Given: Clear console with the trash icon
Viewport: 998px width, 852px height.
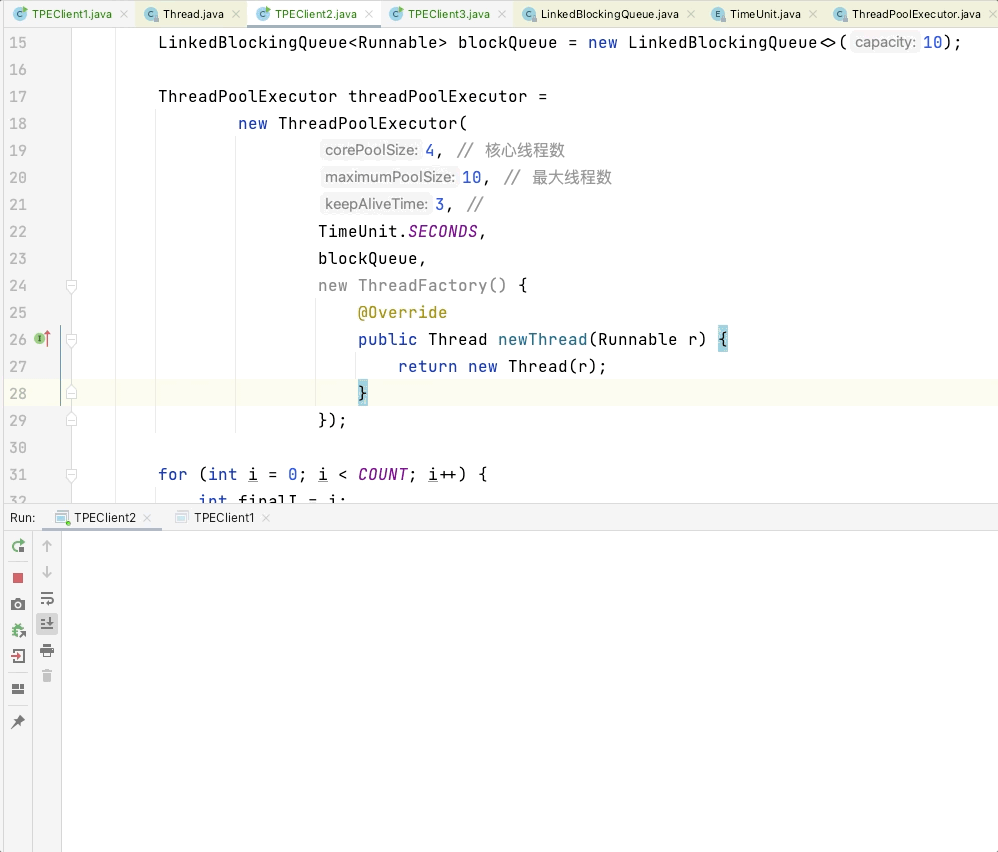Looking at the screenshot, I should coord(47,676).
